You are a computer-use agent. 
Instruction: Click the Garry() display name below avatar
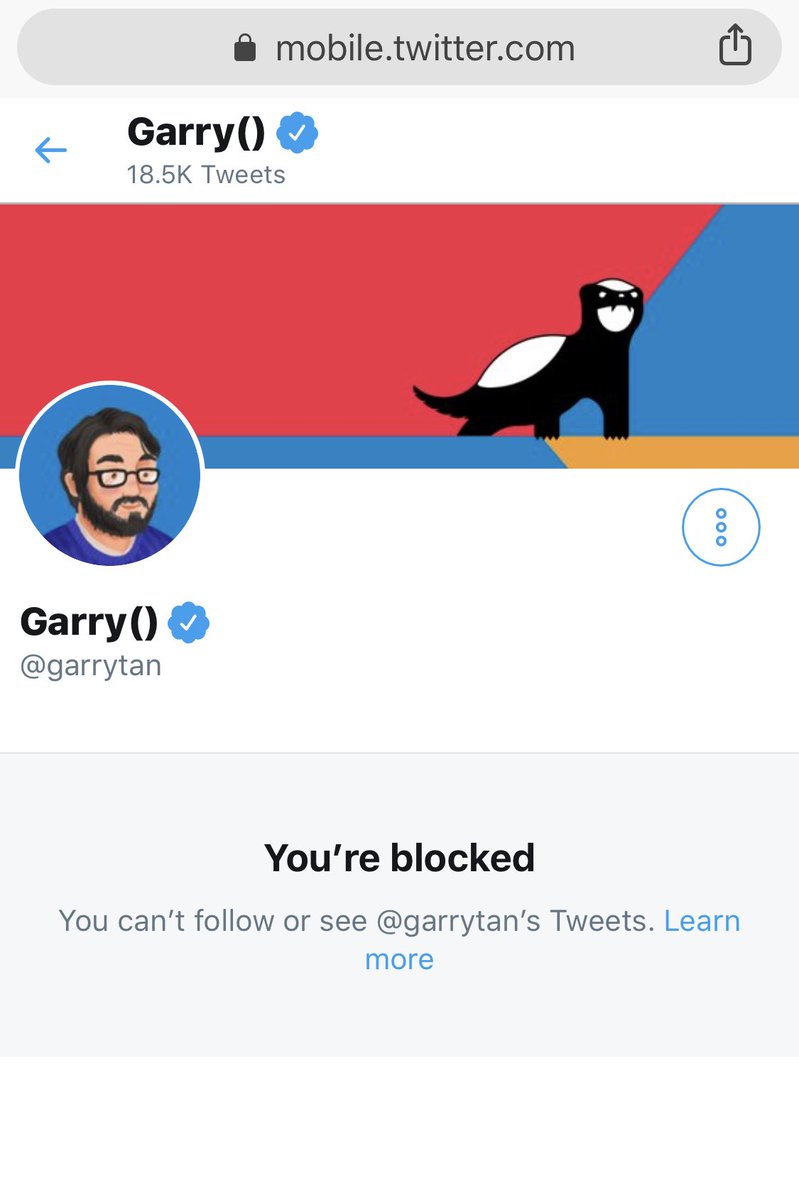point(89,622)
